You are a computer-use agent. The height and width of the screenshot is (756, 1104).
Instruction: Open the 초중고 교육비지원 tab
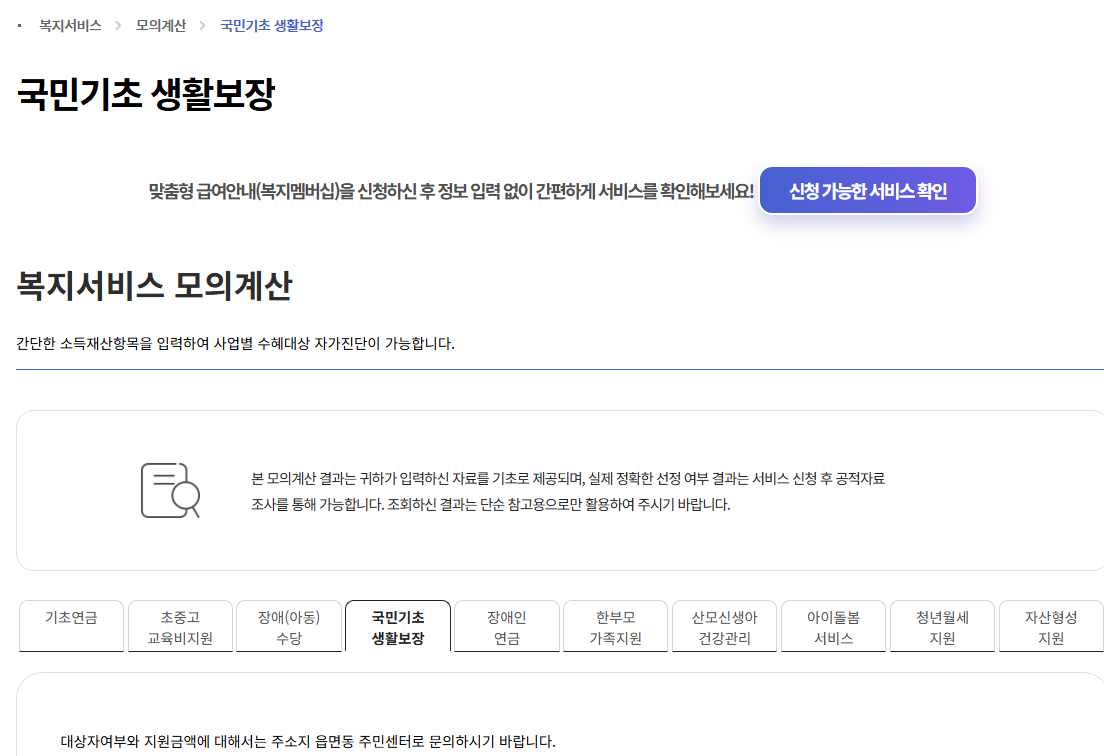point(180,626)
